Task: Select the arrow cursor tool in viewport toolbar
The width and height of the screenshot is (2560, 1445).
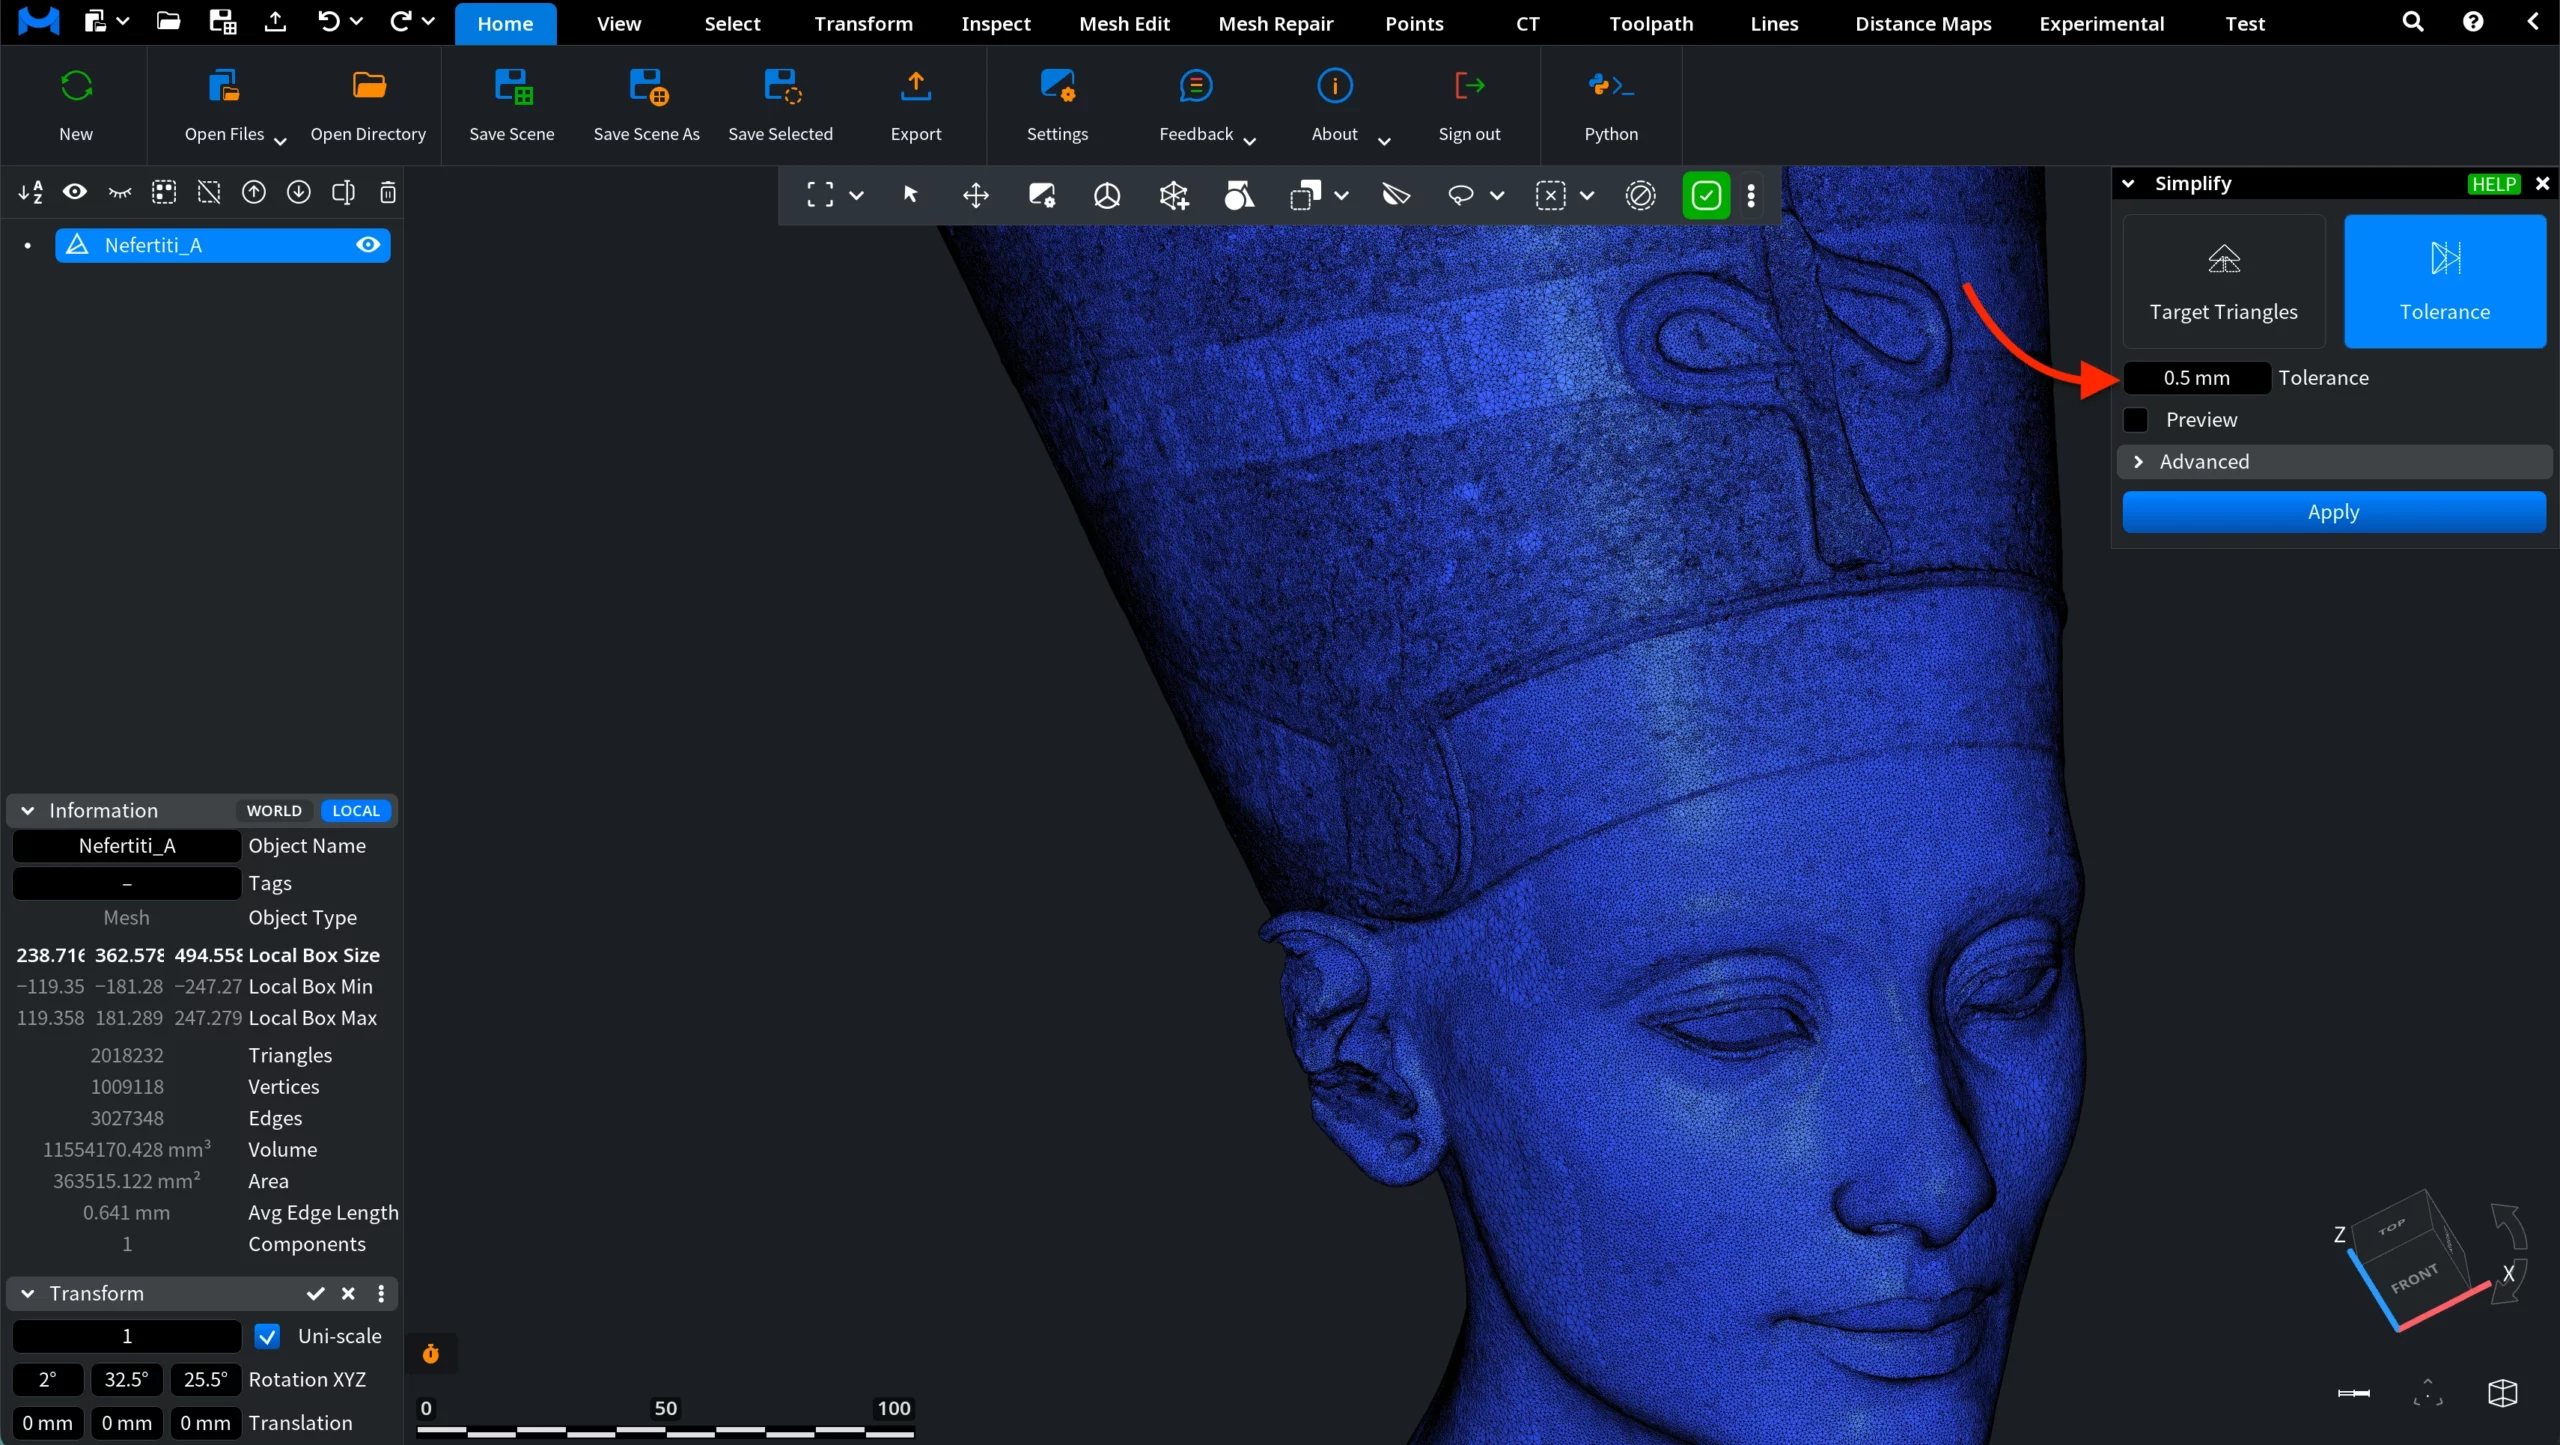Action: (911, 195)
